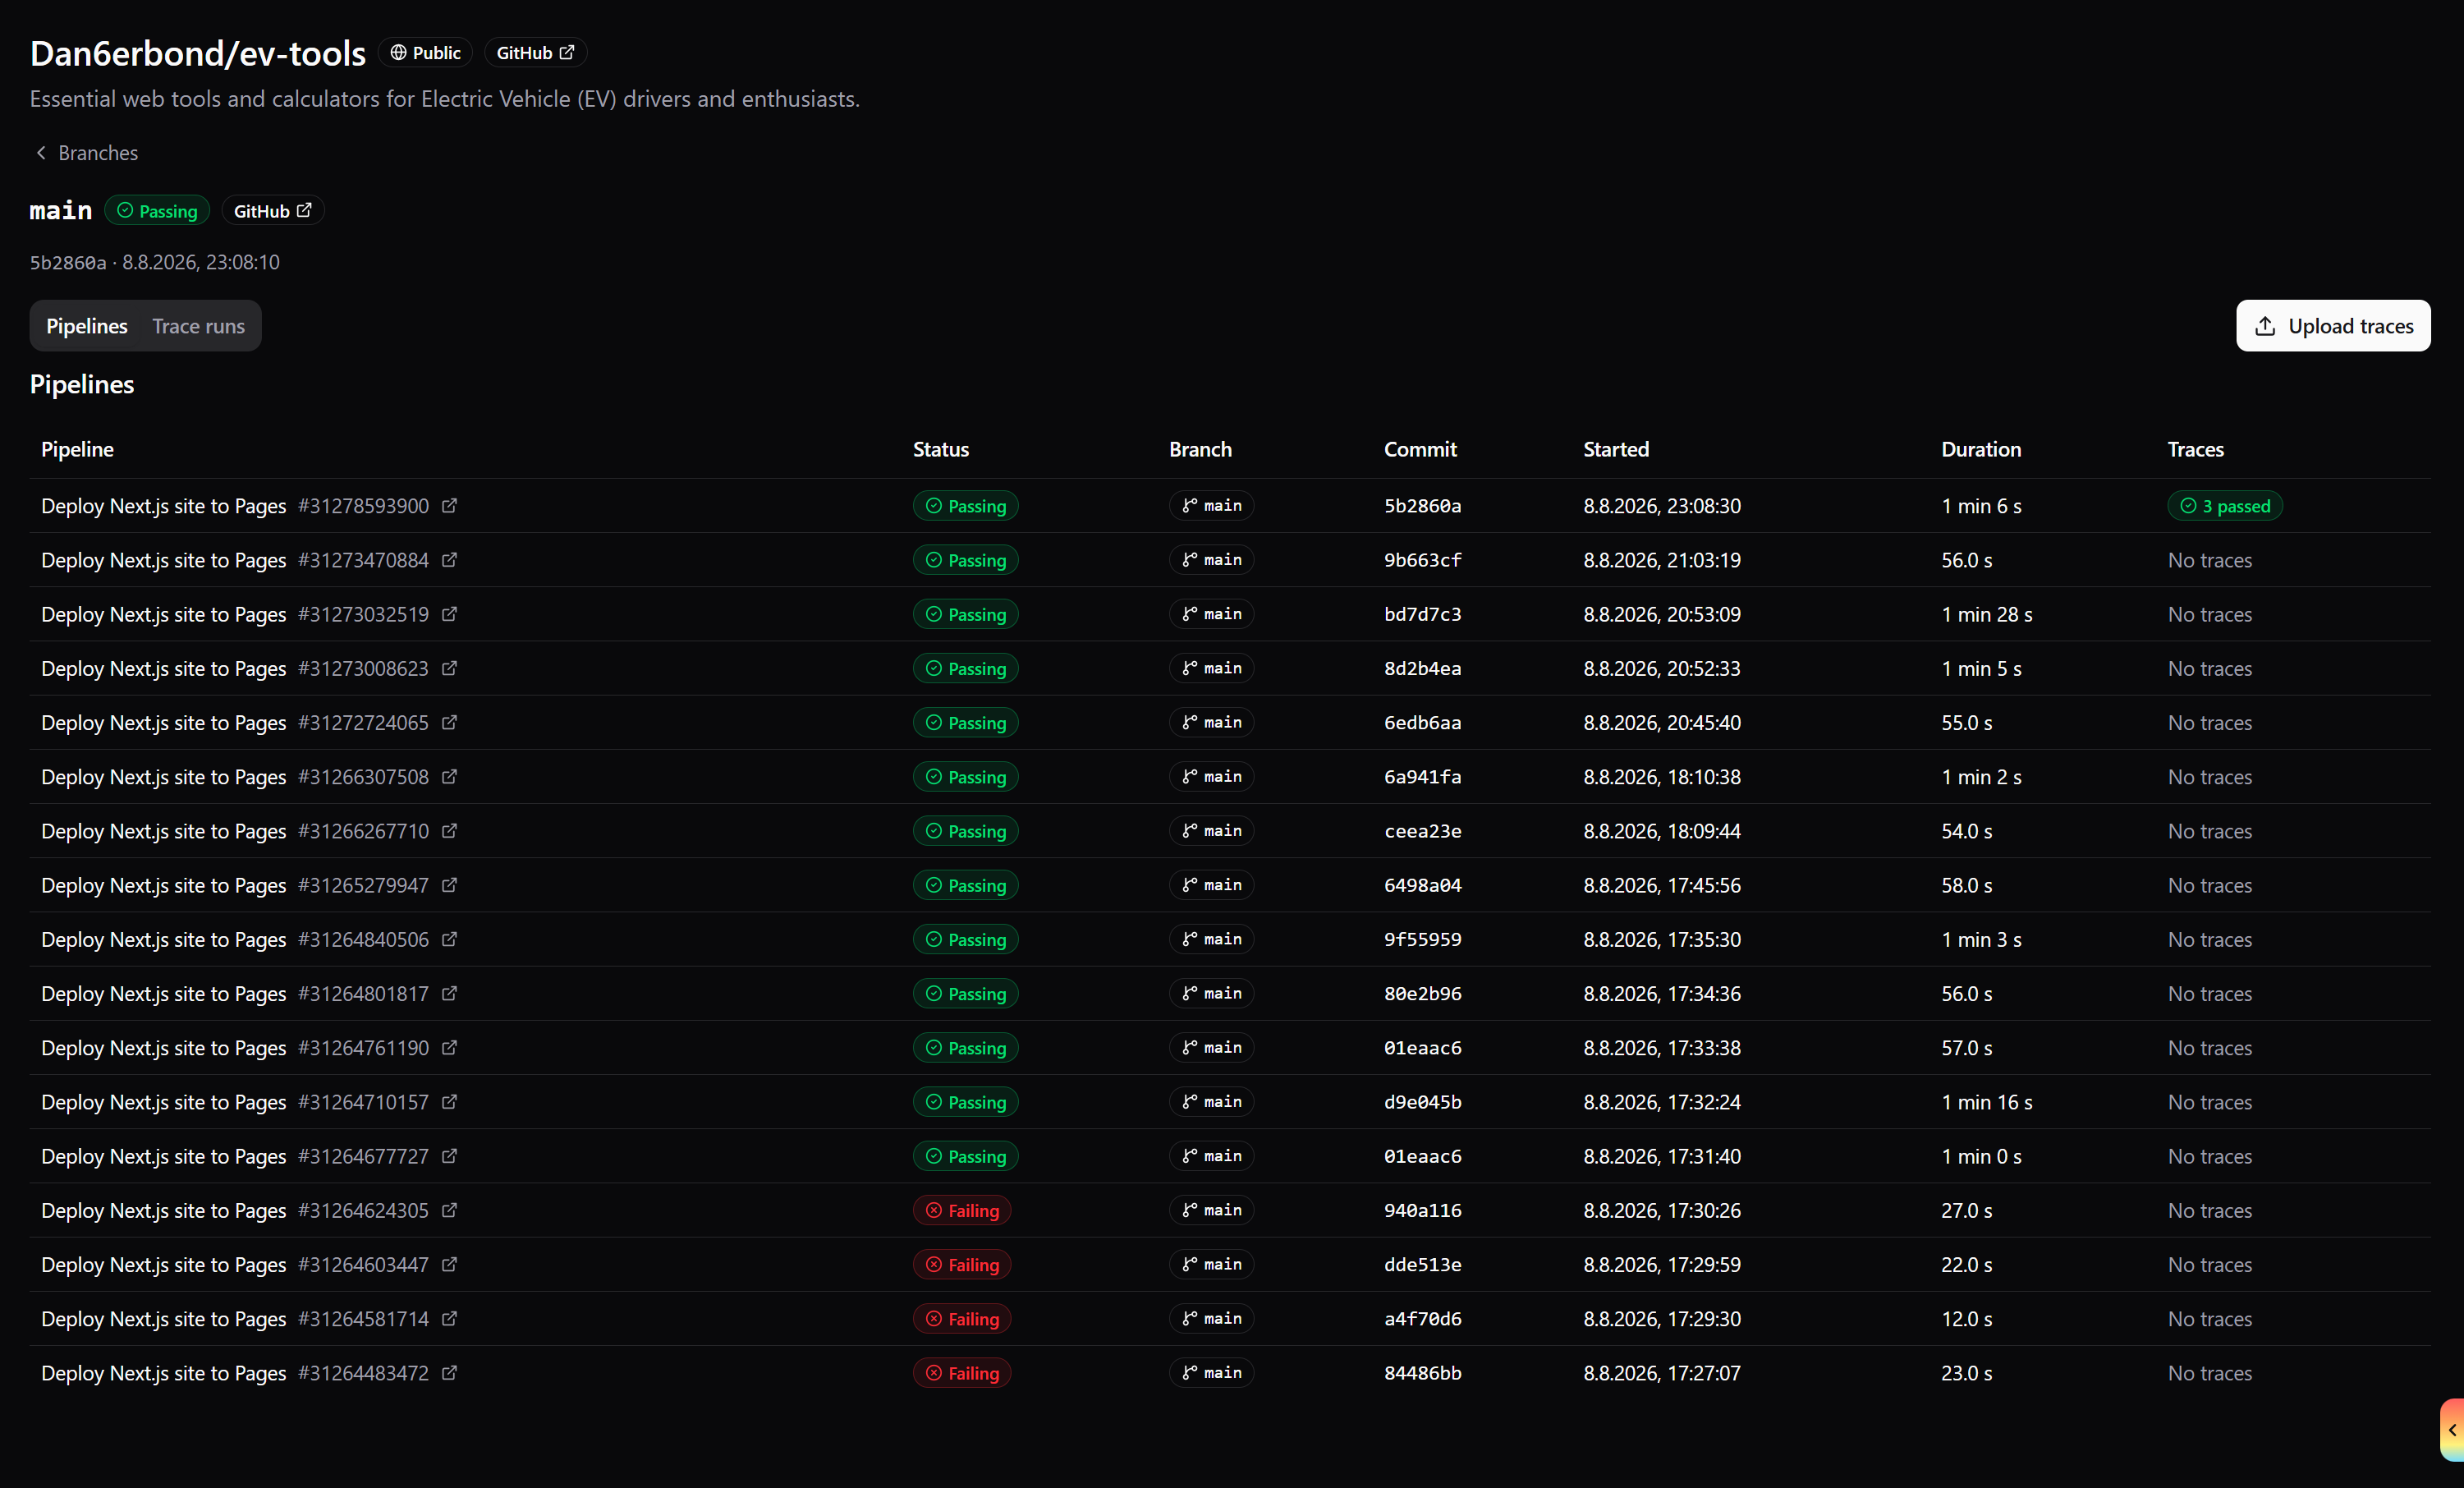
Task: Click the Public visibility badge
Action: (x=425, y=53)
